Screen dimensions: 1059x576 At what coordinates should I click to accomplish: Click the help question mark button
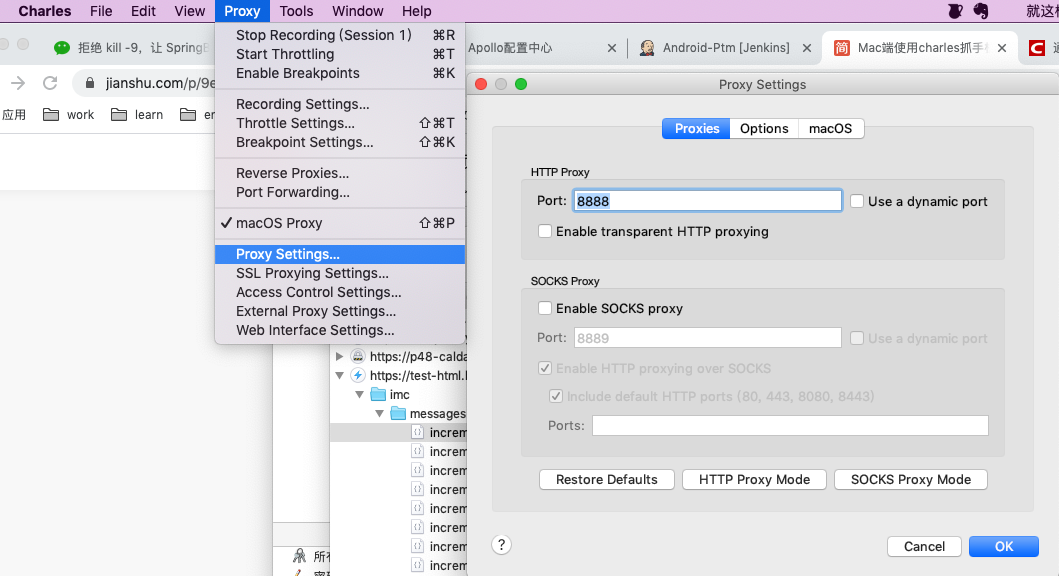coord(502,545)
